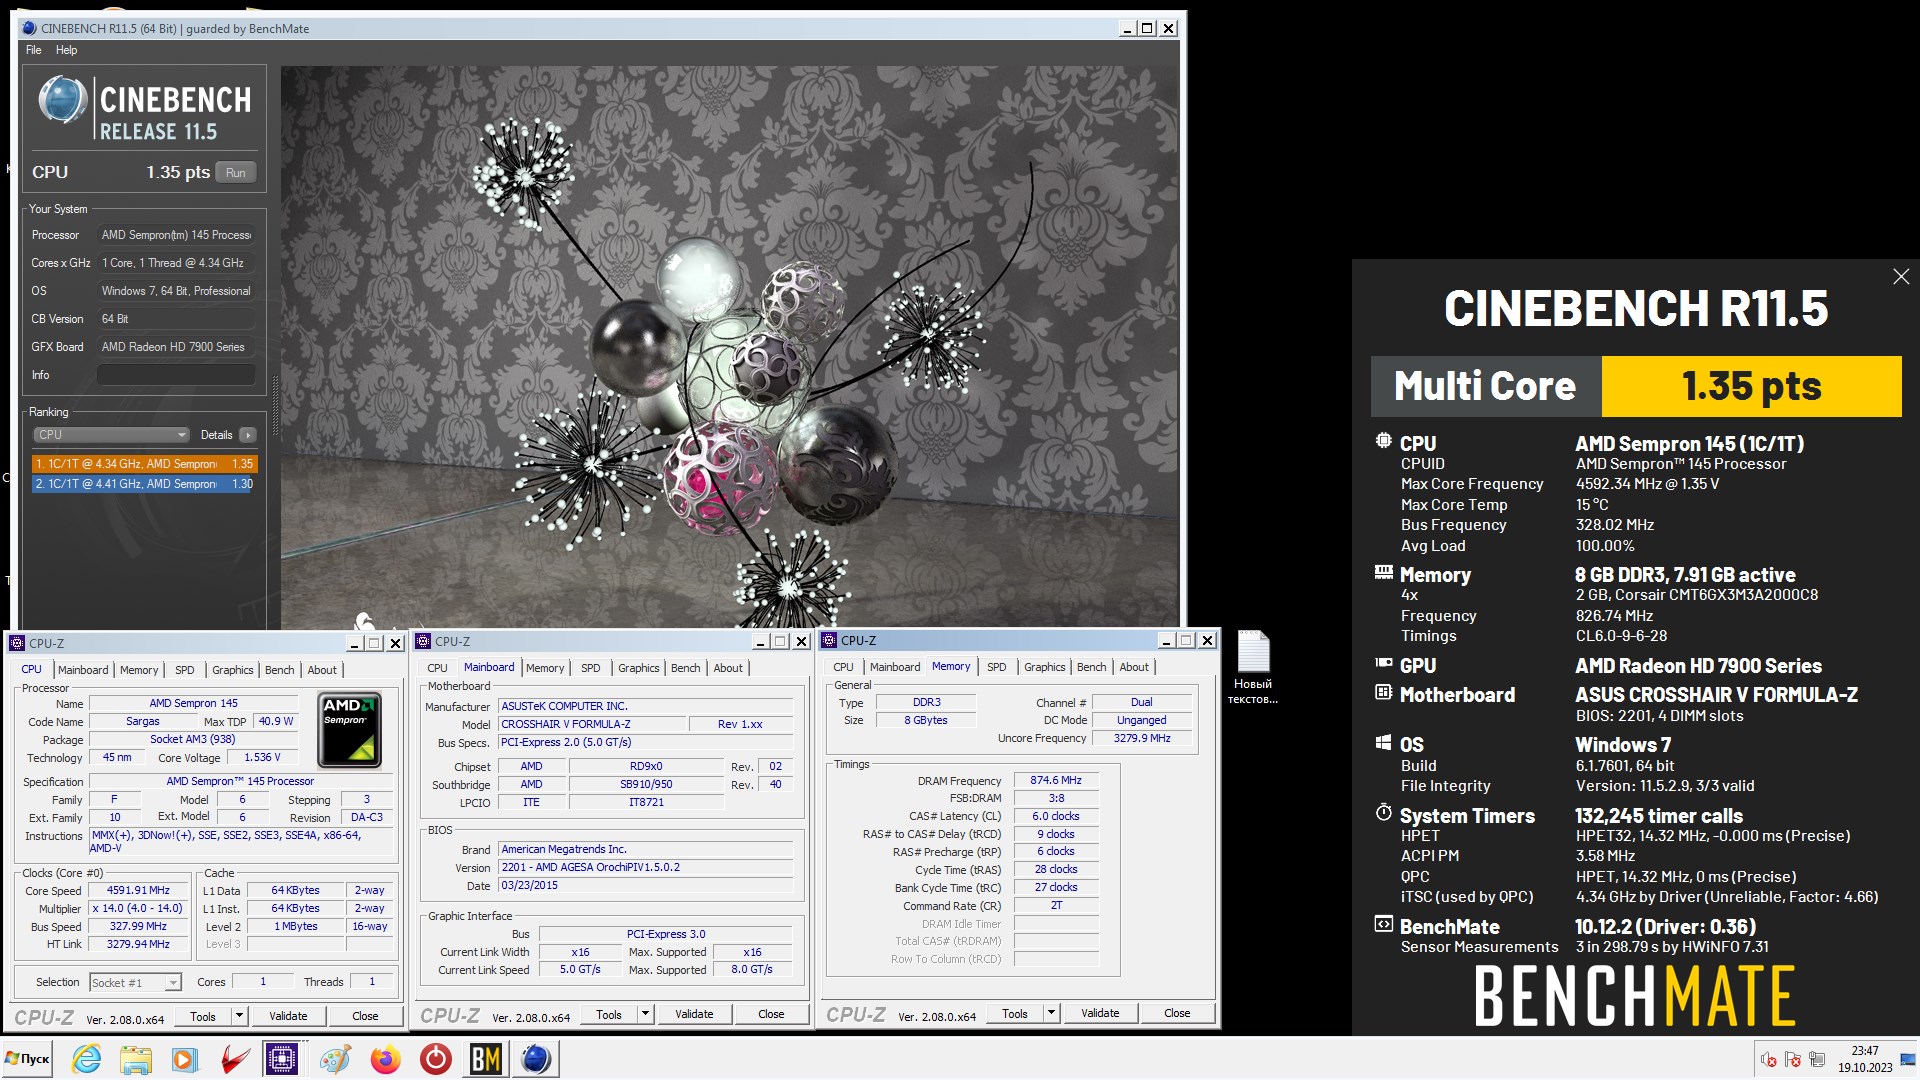Open the Help menu in Cinebench

click(66, 50)
